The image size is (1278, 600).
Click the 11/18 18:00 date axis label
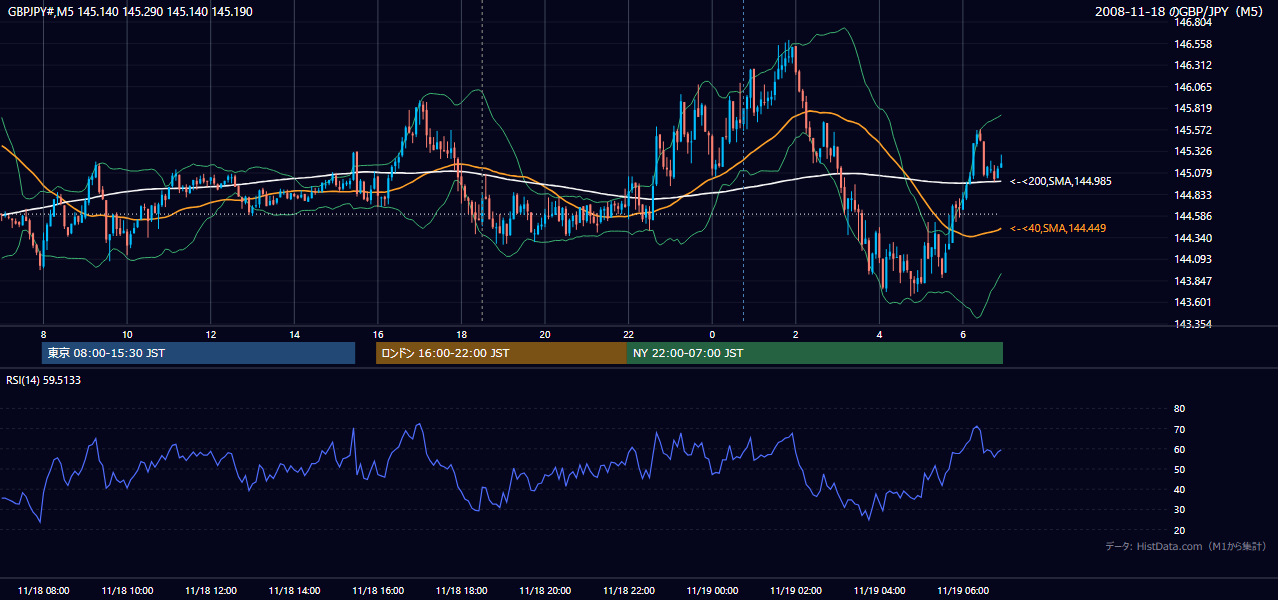461,591
